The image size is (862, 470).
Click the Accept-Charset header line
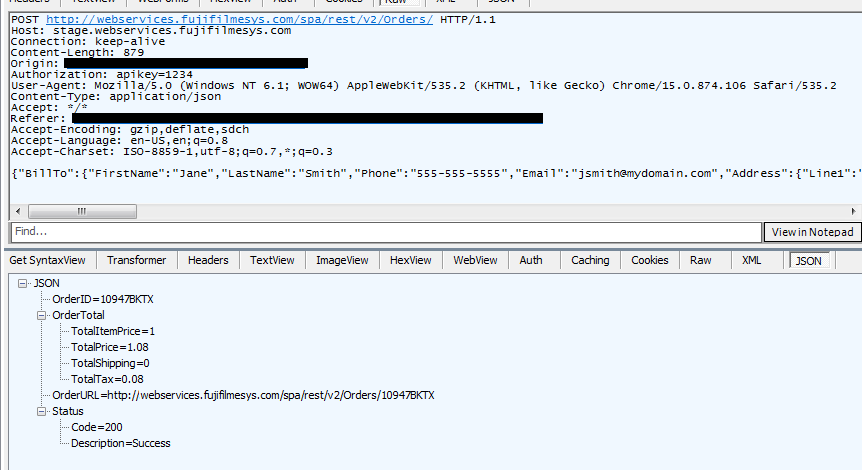172,152
